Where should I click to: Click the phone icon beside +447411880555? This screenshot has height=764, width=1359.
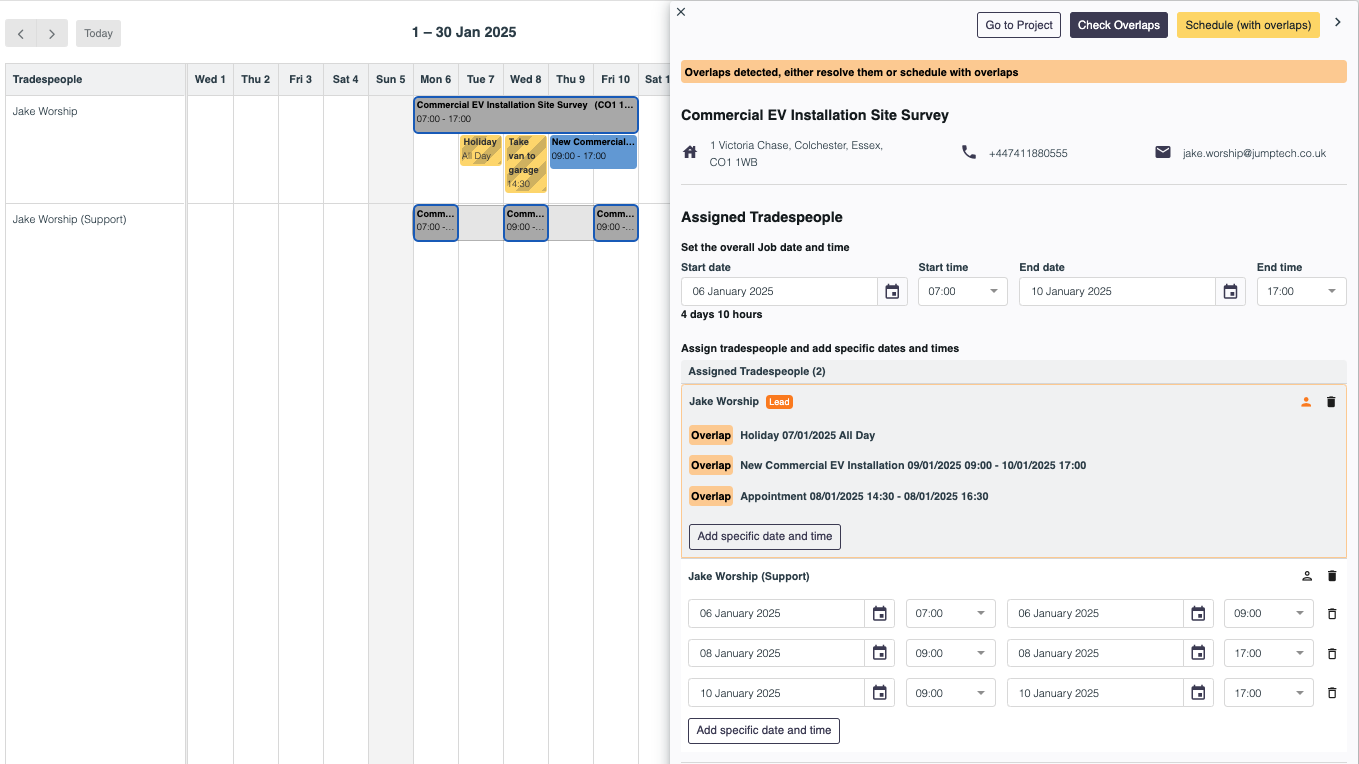click(968, 153)
